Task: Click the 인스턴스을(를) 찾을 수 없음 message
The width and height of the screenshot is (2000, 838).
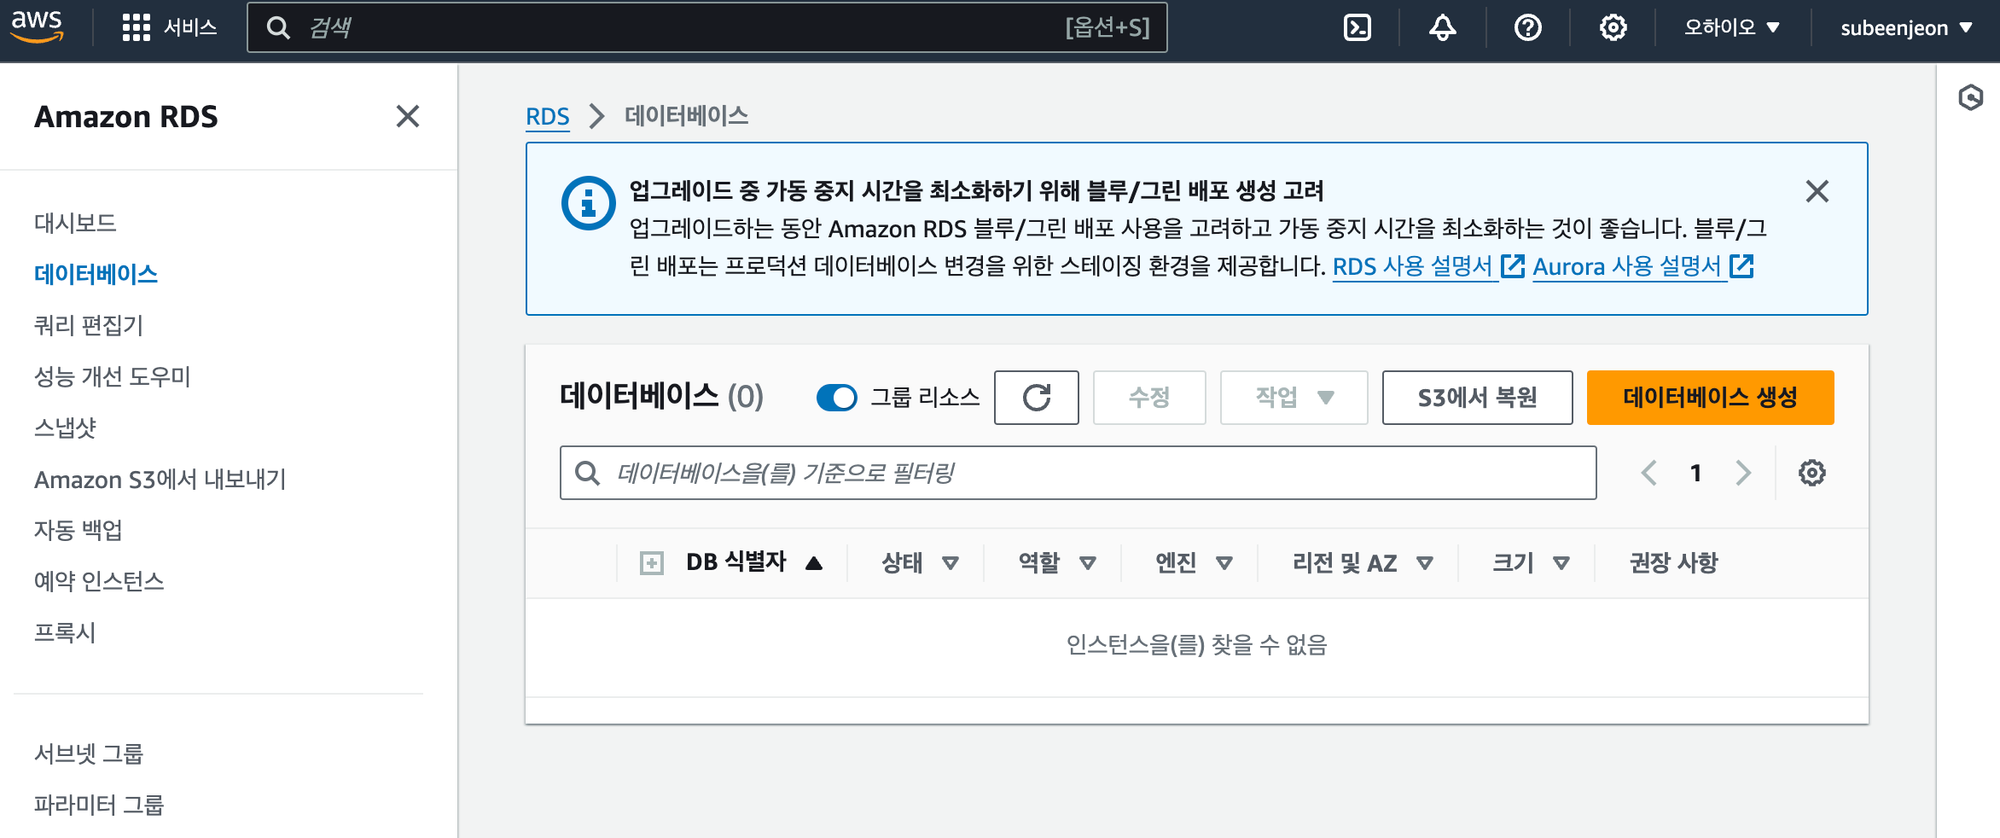Action: pyautogui.click(x=1196, y=645)
